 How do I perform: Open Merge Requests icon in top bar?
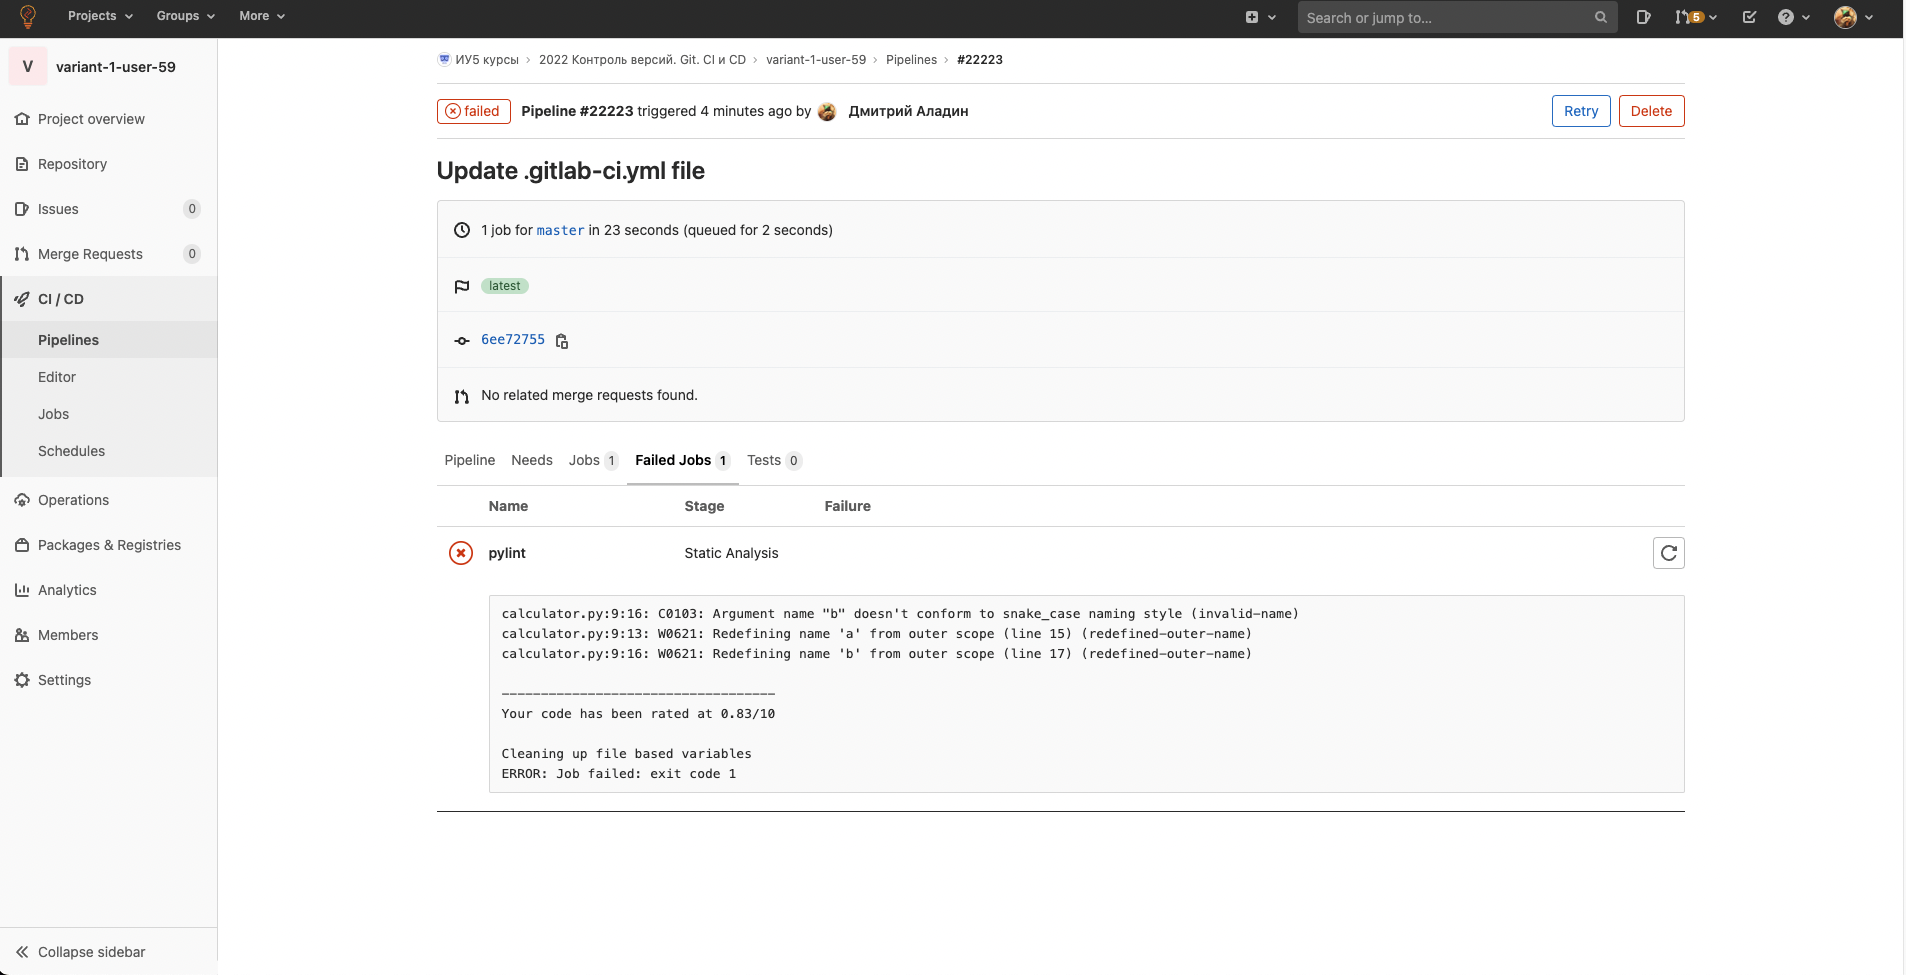pyautogui.click(x=1695, y=17)
